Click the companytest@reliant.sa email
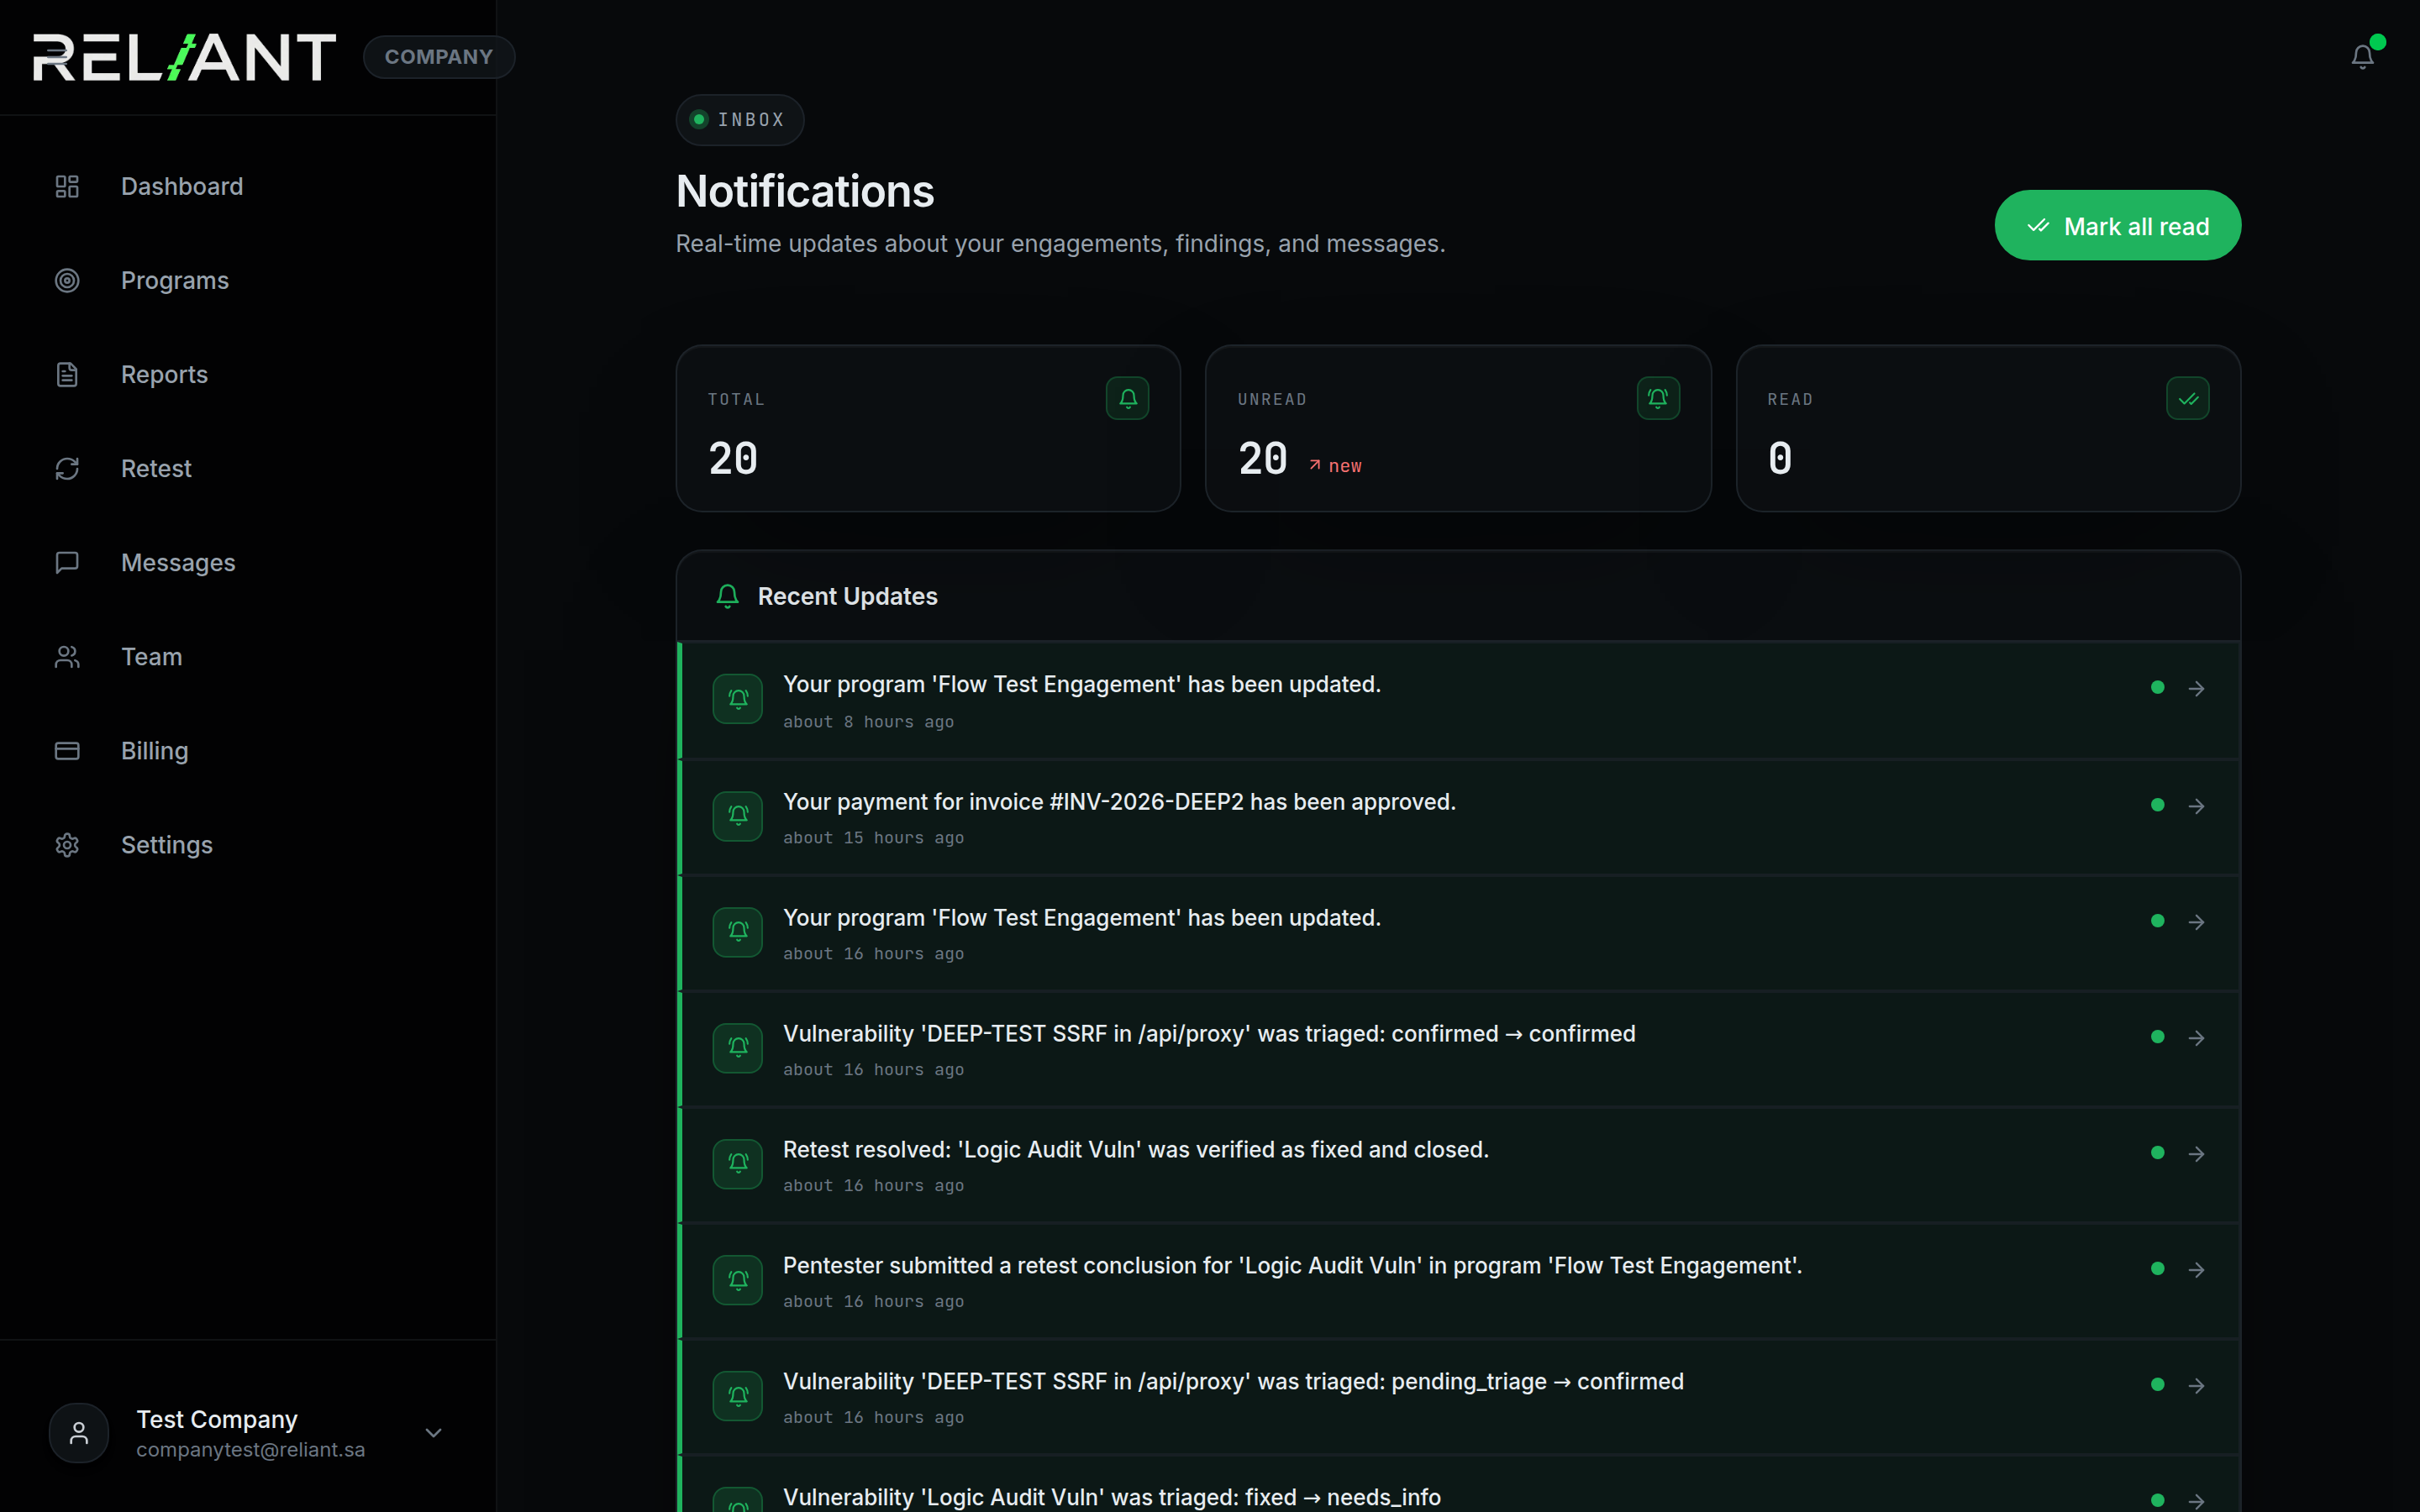 pos(251,1450)
